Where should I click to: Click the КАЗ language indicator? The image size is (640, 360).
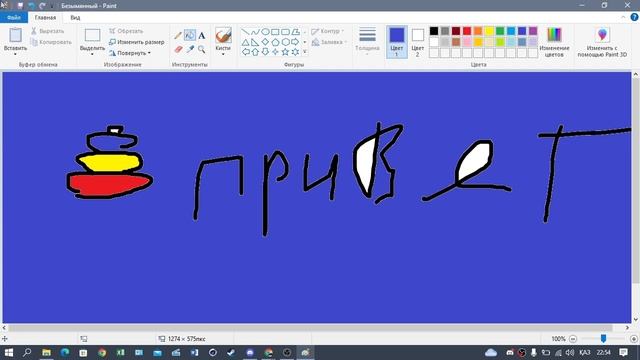click(x=584, y=352)
